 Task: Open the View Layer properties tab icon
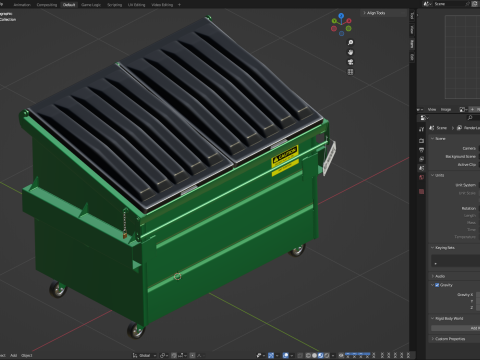[422, 159]
